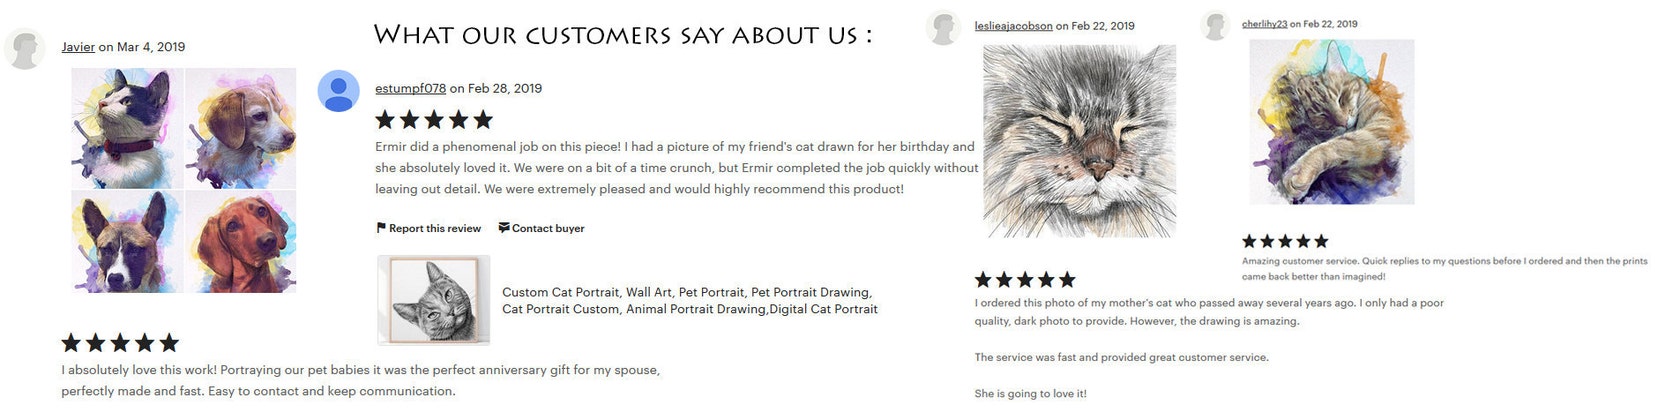Open the sleeping cat pencil drawing image

pos(1080,141)
